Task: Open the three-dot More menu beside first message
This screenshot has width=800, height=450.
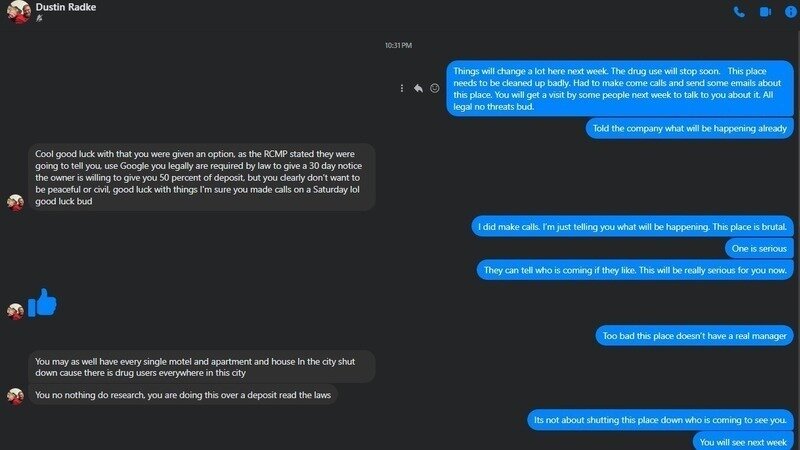Action: pos(402,88)
